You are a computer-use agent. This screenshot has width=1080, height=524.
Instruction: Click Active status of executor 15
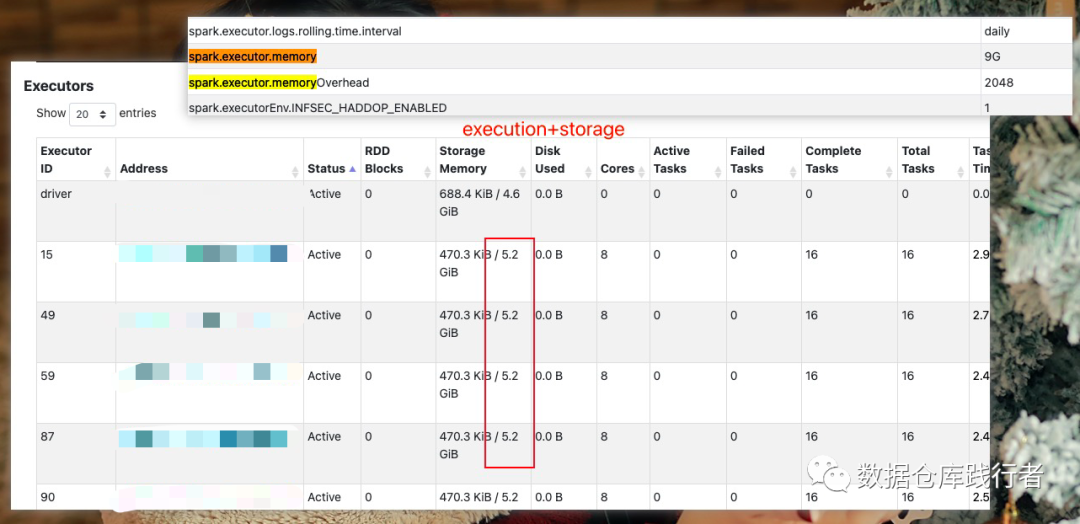click(x=324, y=255)
